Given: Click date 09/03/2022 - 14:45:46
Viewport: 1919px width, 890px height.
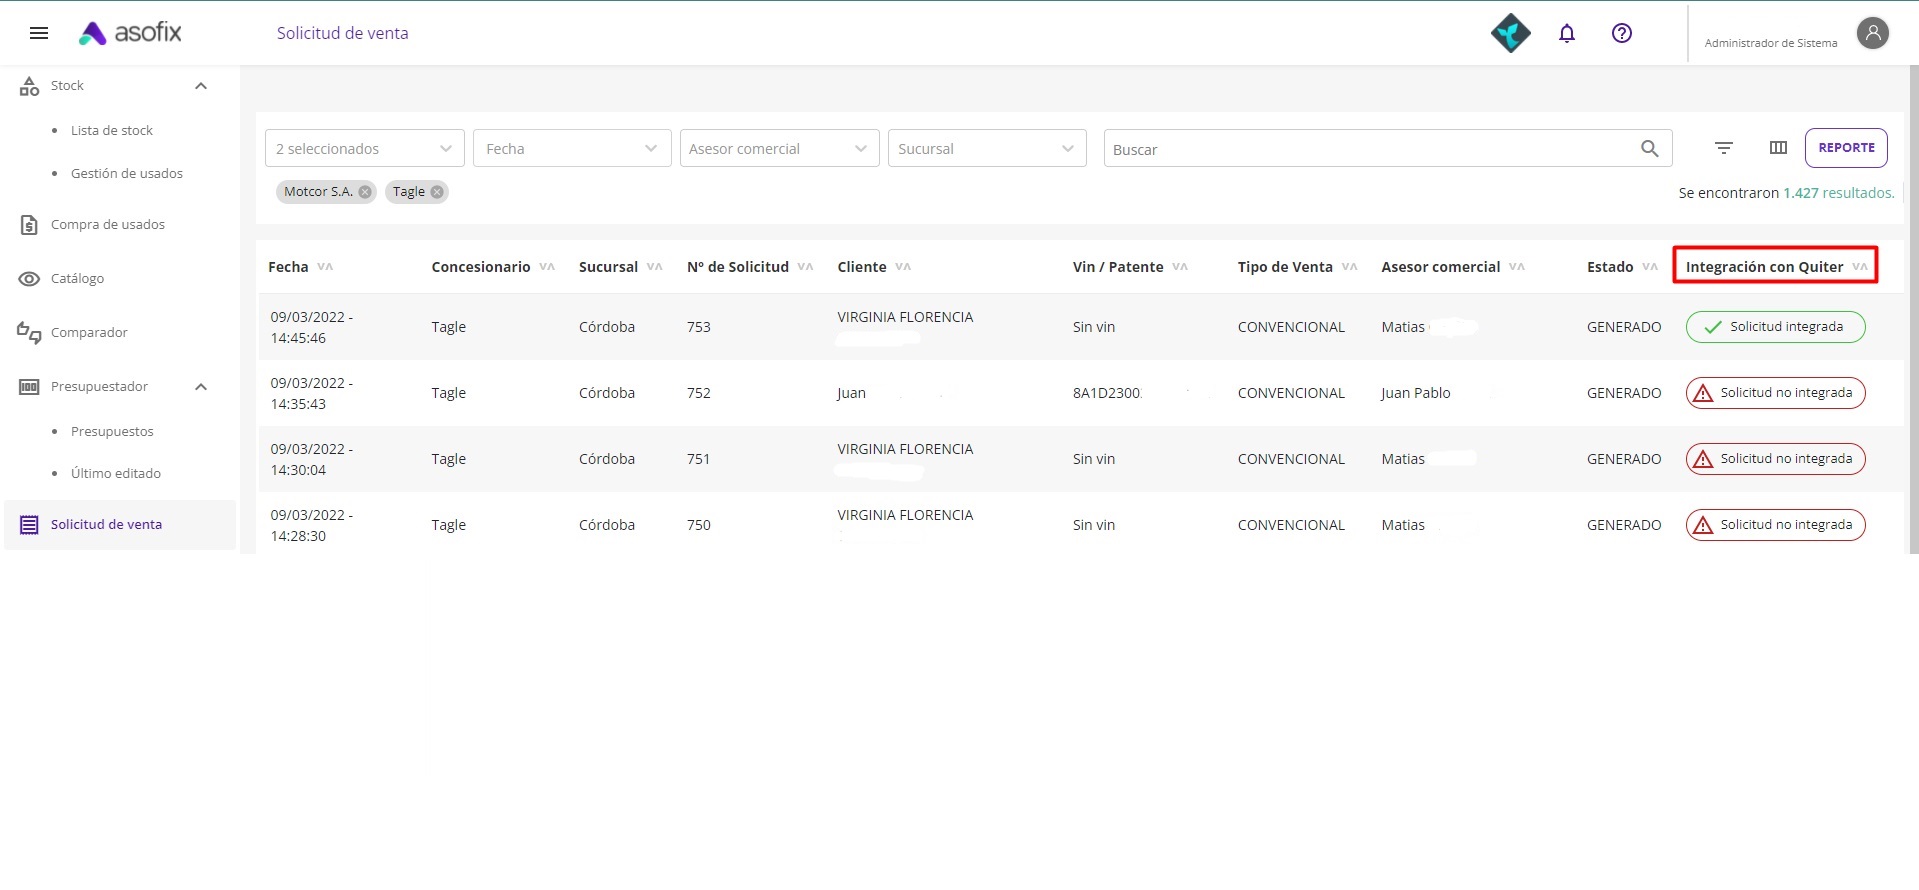Looking at the screenshot, I should point(312,327).
